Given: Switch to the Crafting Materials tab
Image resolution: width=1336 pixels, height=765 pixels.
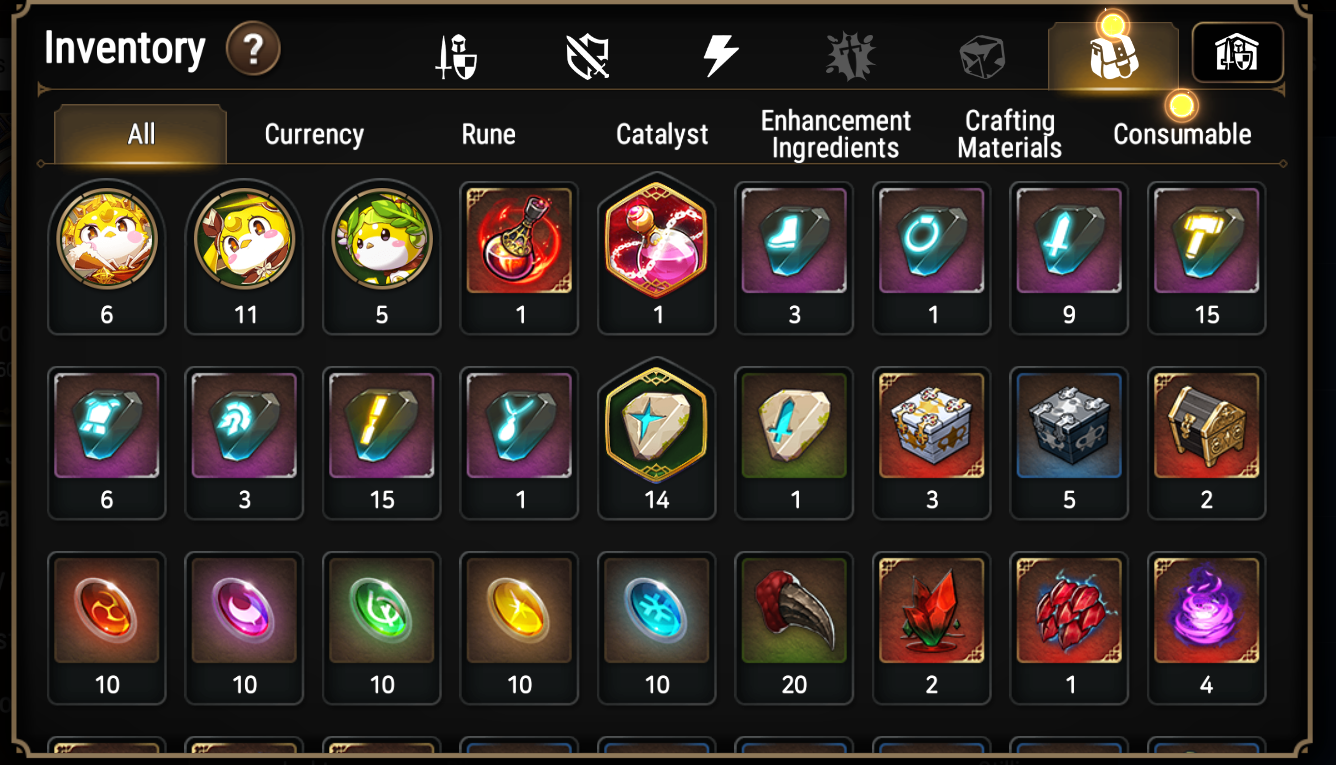Looking at the screenshot, I should (1009, 135).
